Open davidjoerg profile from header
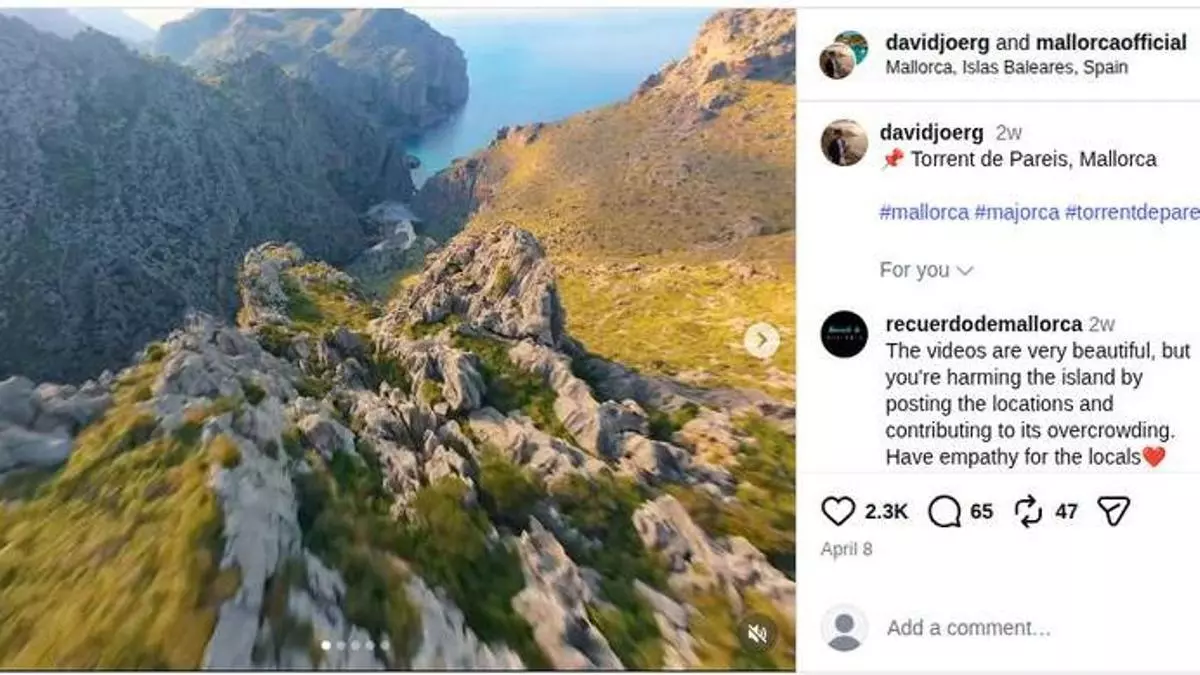1200x675 pixels. (x=938, y=42)
